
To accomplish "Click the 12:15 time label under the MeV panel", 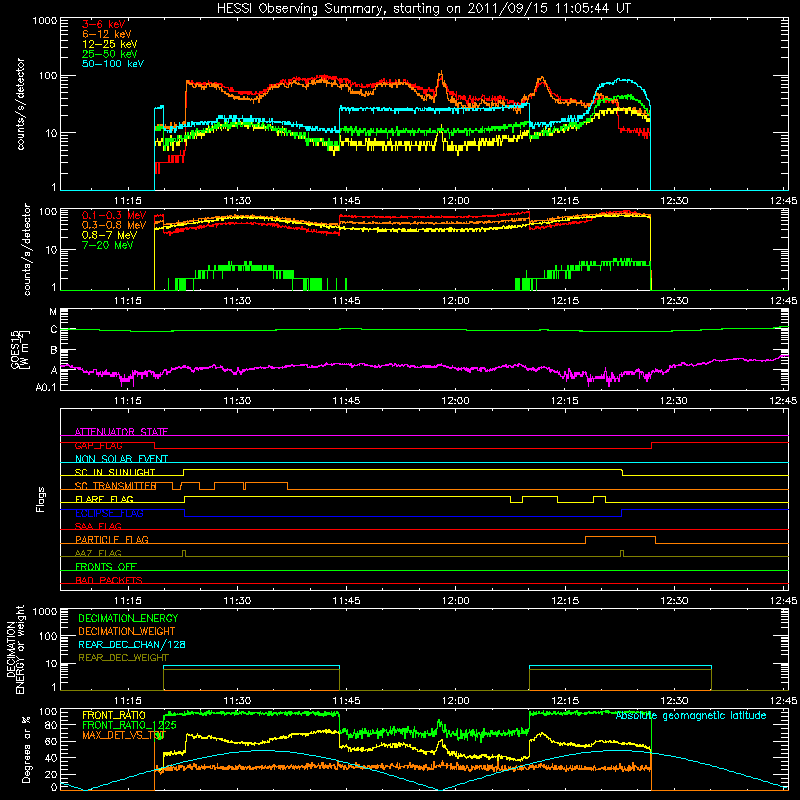I will (x=564, y=301).
